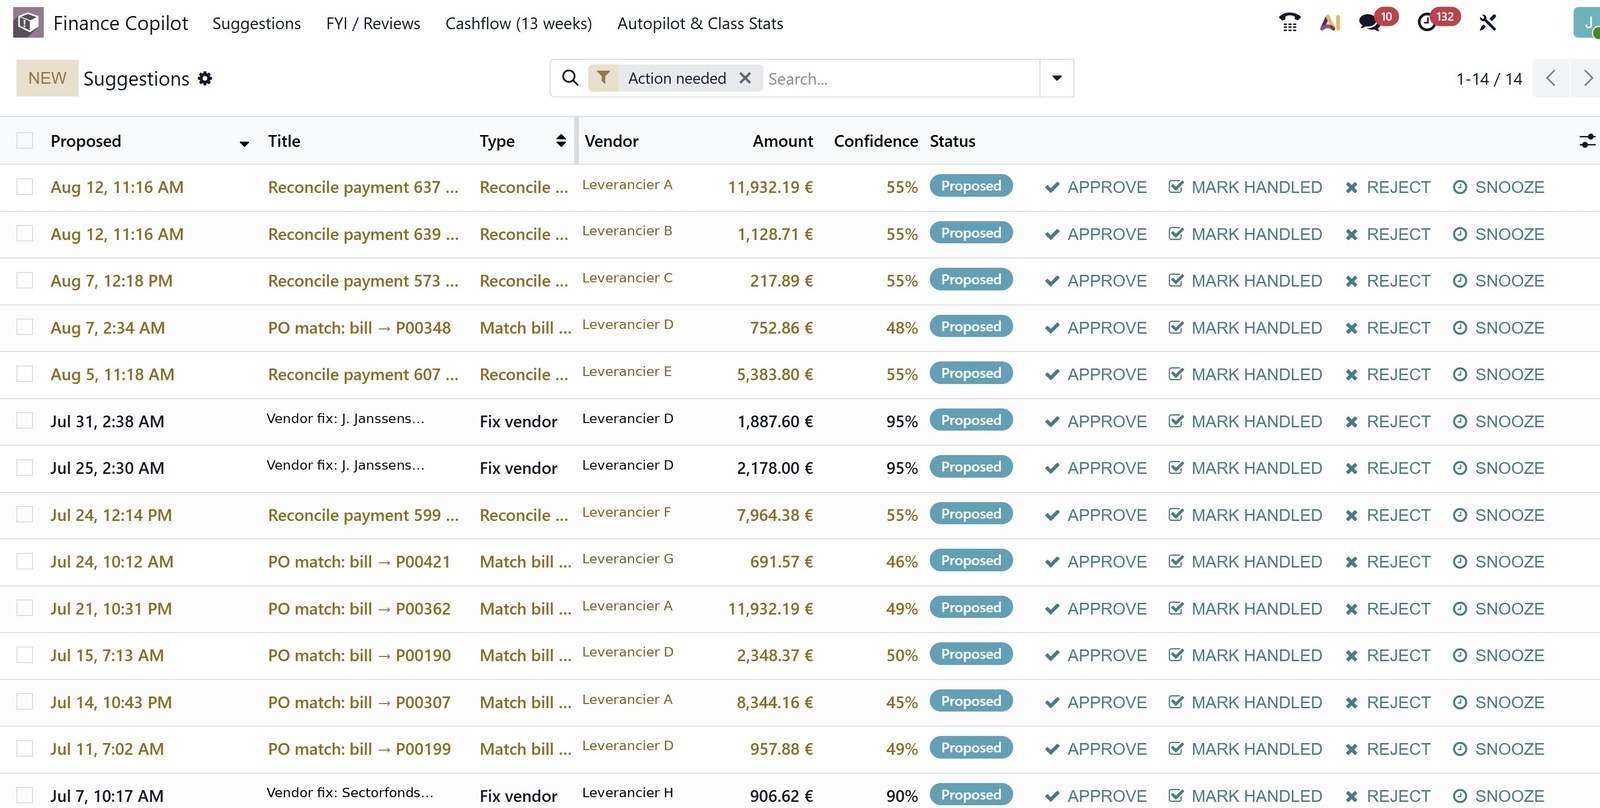Open the FYI / Reviews menu
1600x808 pixels.
pyautogui.click(x=373, y=23)
